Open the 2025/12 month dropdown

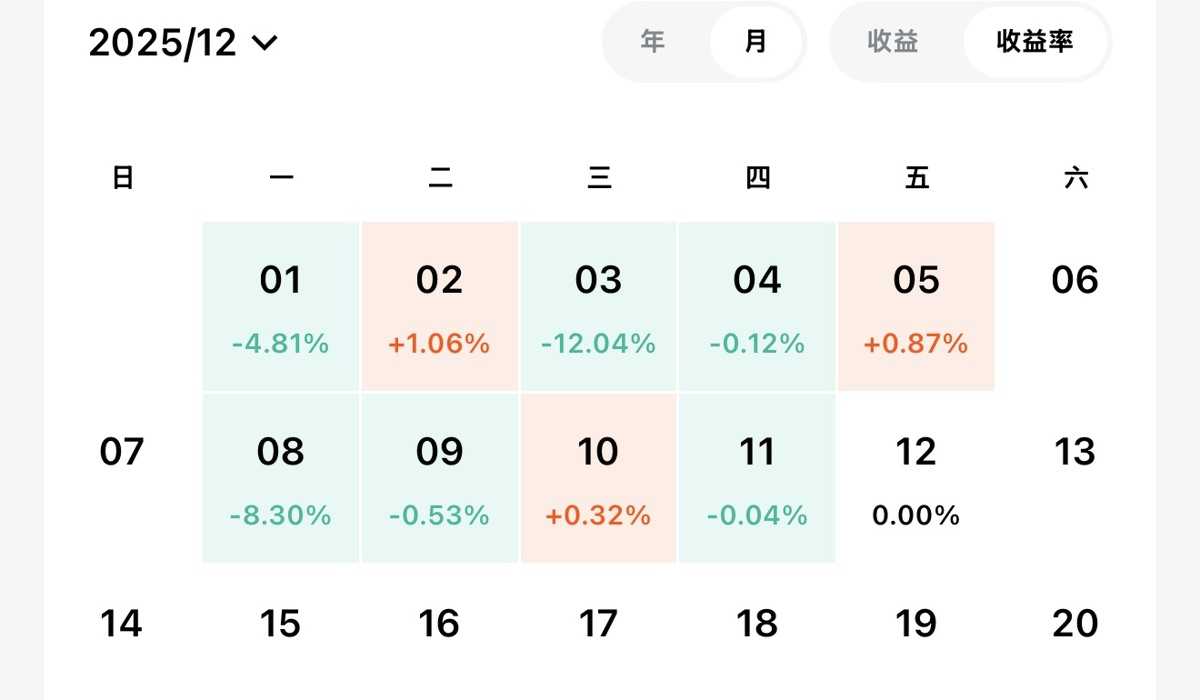coord(183,43)
